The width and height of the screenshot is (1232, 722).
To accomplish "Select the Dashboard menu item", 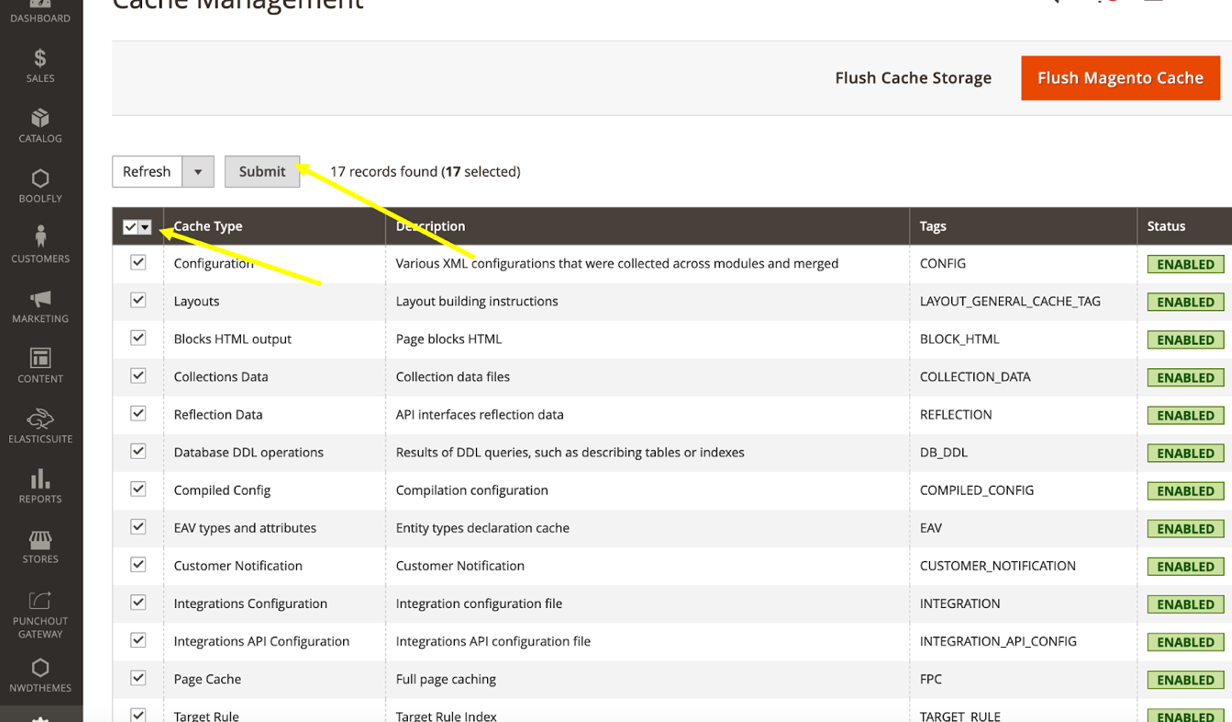I will point(40,10).
